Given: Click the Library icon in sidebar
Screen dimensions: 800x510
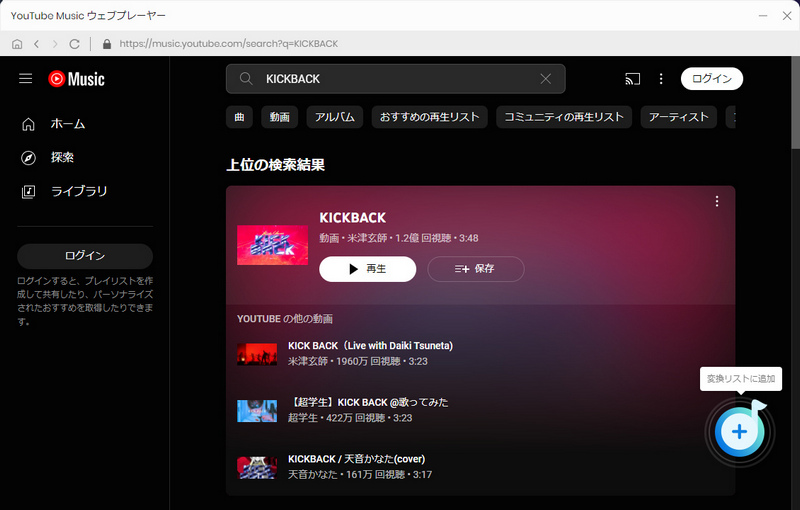Looking at the screenshot, I should pos(28,192).
